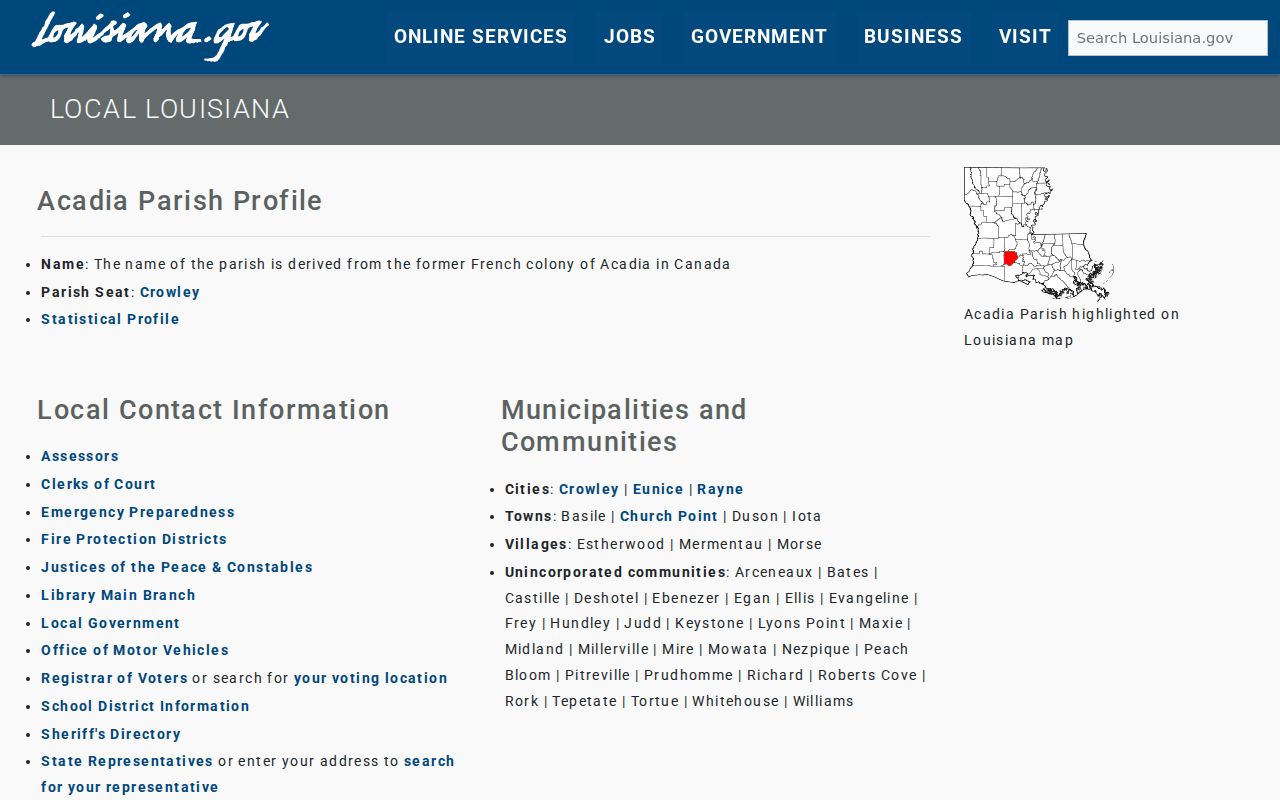Open the State Representatives link
This screenshot has height=800, width=1280.
tap(127, 761)
